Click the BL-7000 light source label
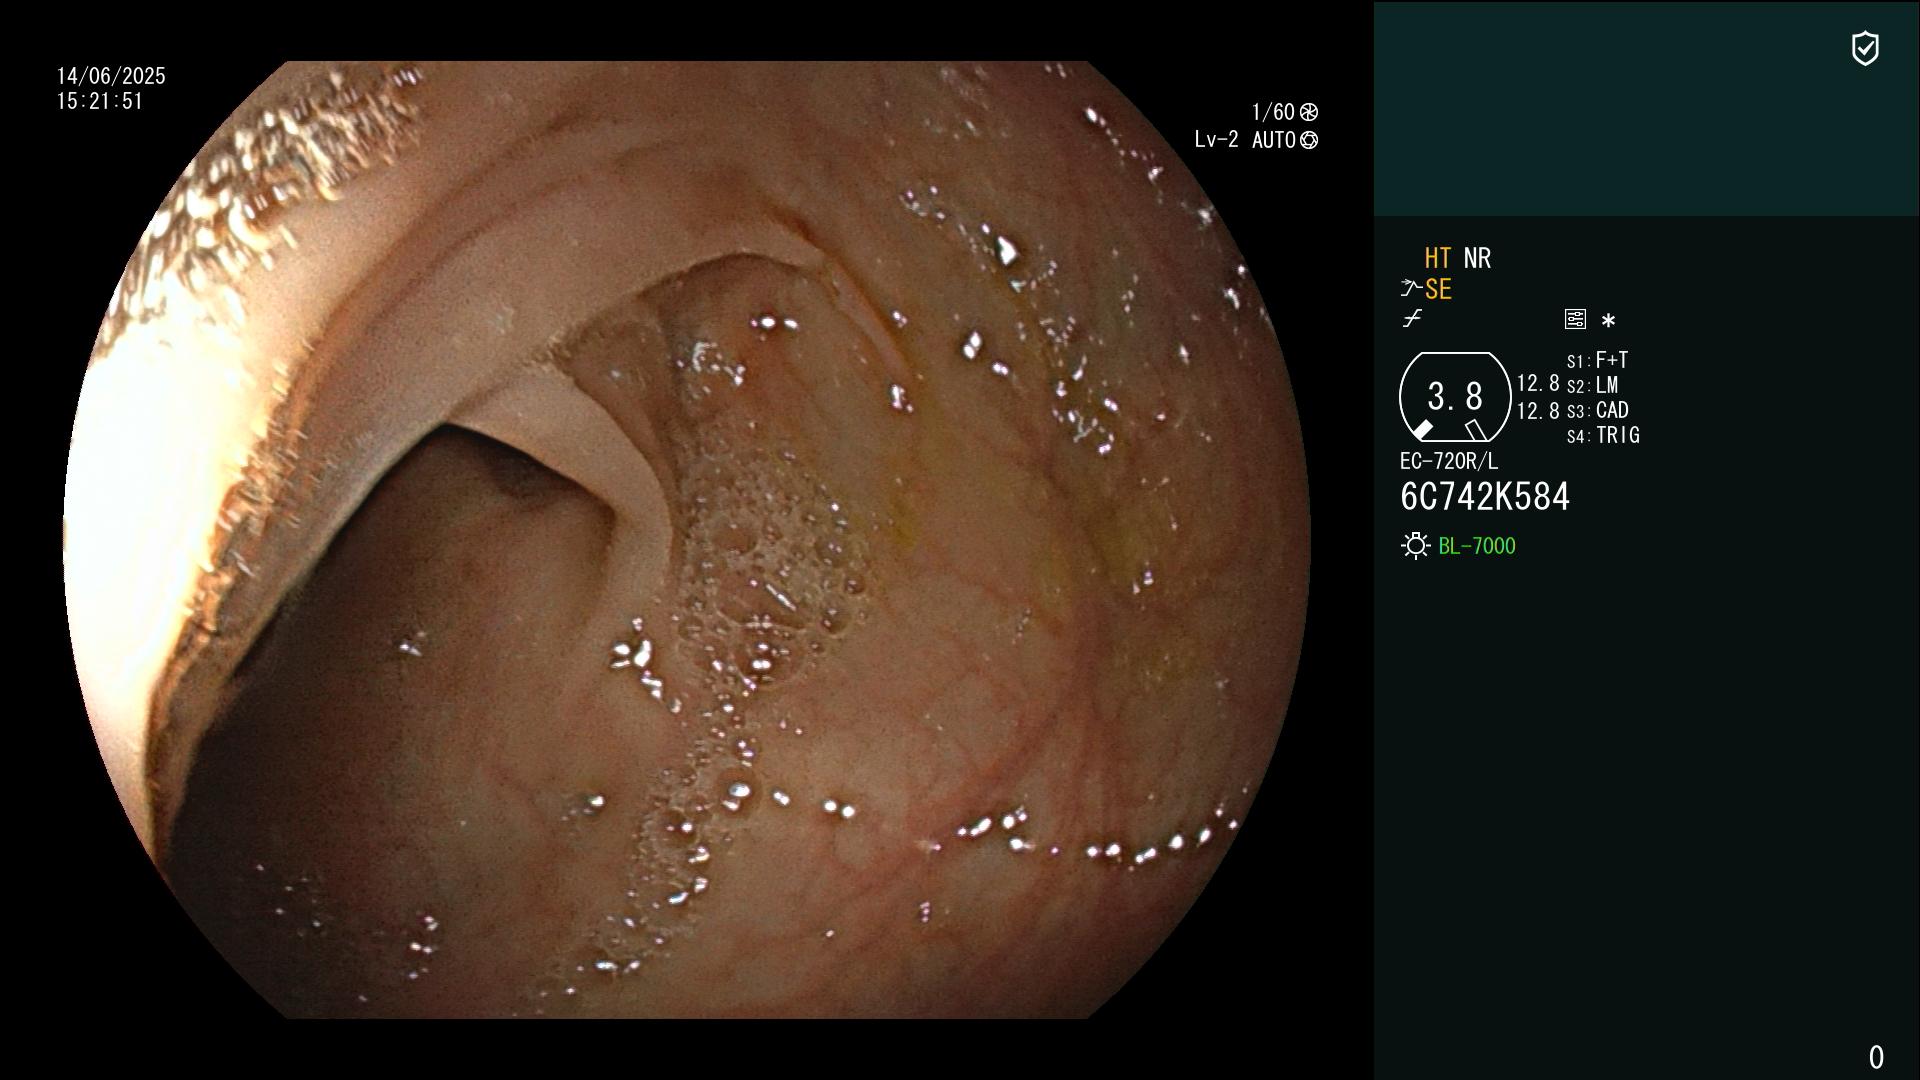1920x1080 pixels. (x=1477, y=546)
